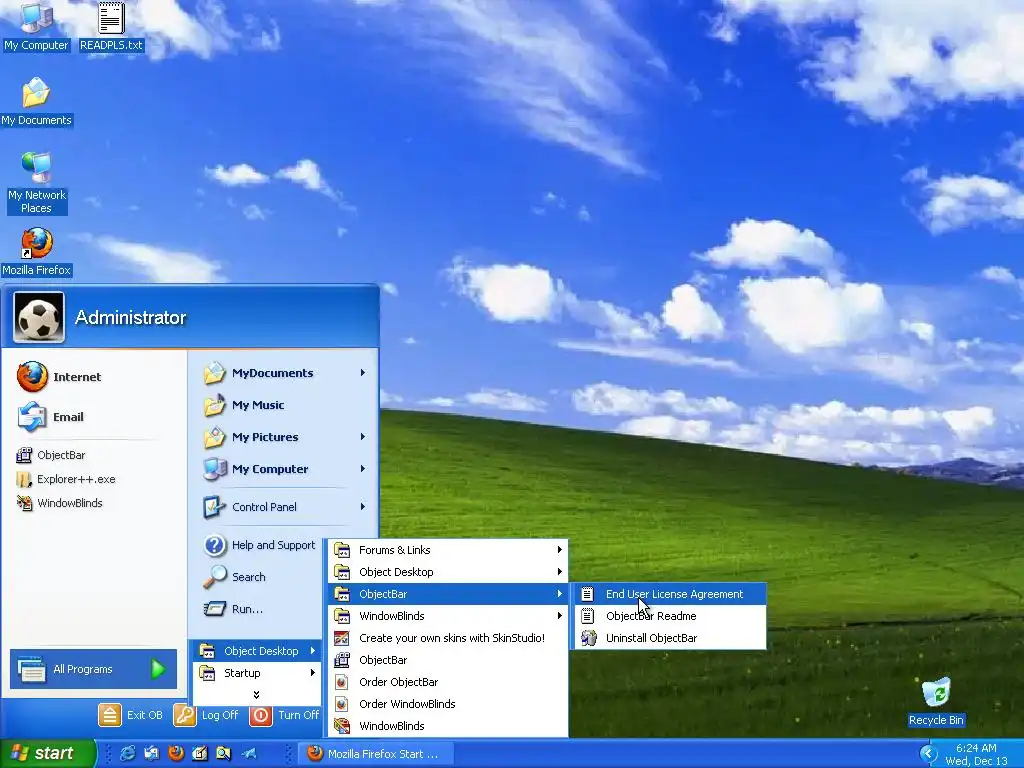Switch to Mozilla Firefox Start taskbar button
This screenshot has height=768, width=1024.
tap(375, 754)
